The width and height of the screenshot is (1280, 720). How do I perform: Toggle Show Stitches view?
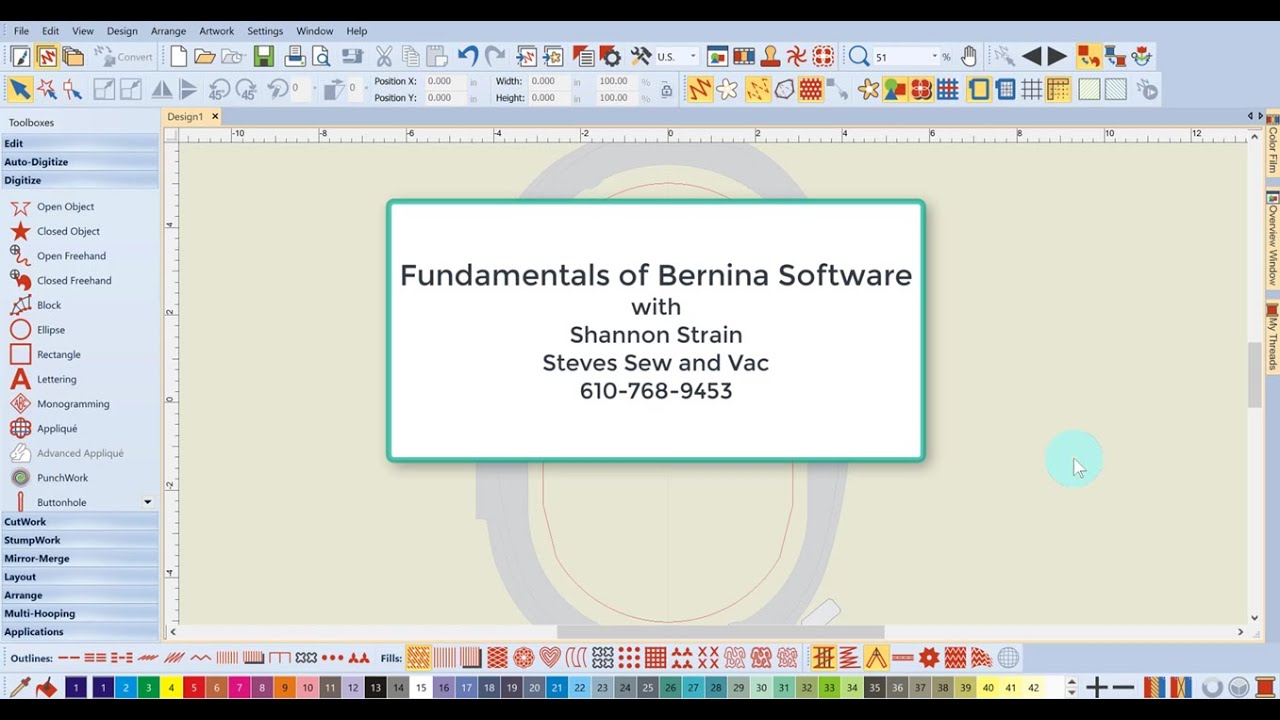(699, 90)
